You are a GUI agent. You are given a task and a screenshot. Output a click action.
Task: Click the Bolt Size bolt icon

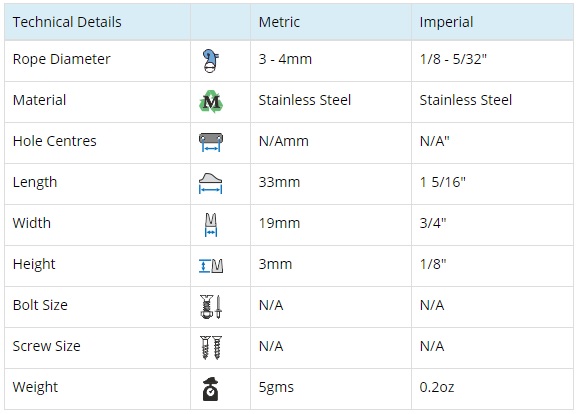tap(211, 306)
